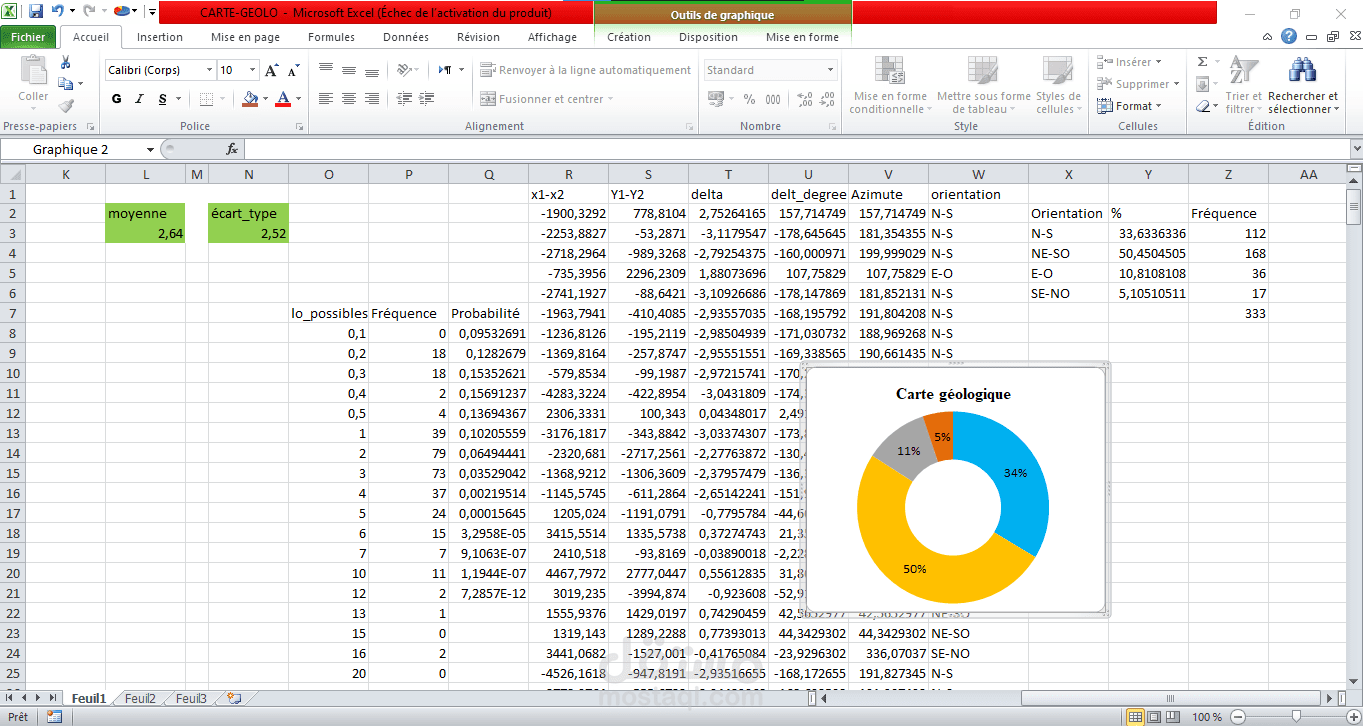The image size is (1363, 726).
Task: Click the decrease indent icon
Action: pyautogui.click(x=402, y=99)
